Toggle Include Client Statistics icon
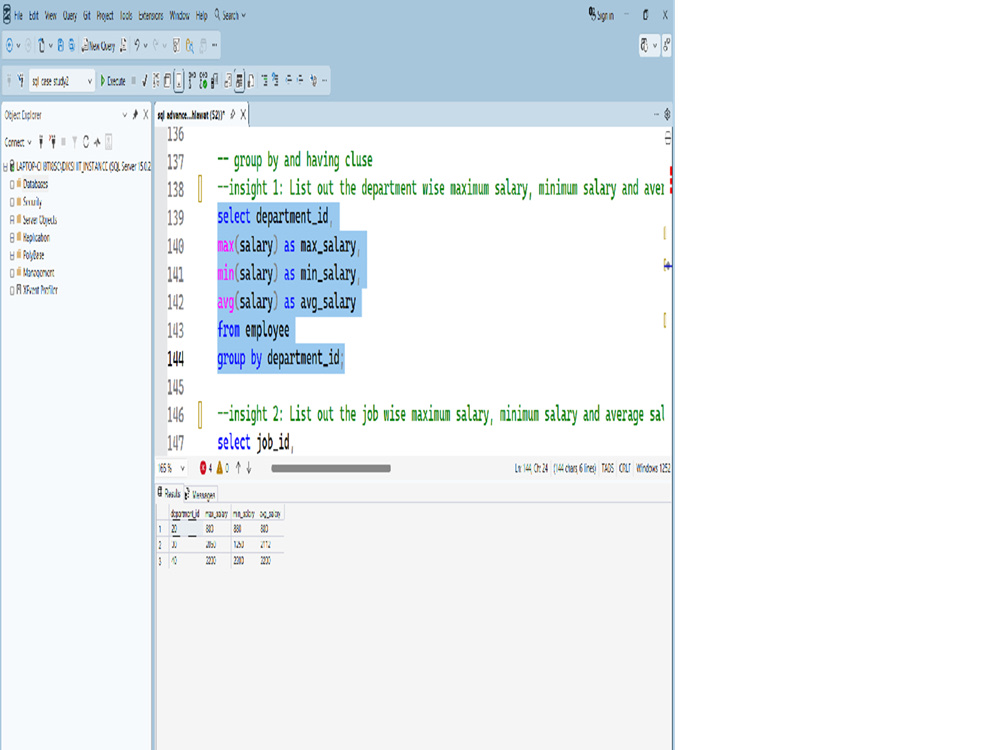 [x=214, y=81]
